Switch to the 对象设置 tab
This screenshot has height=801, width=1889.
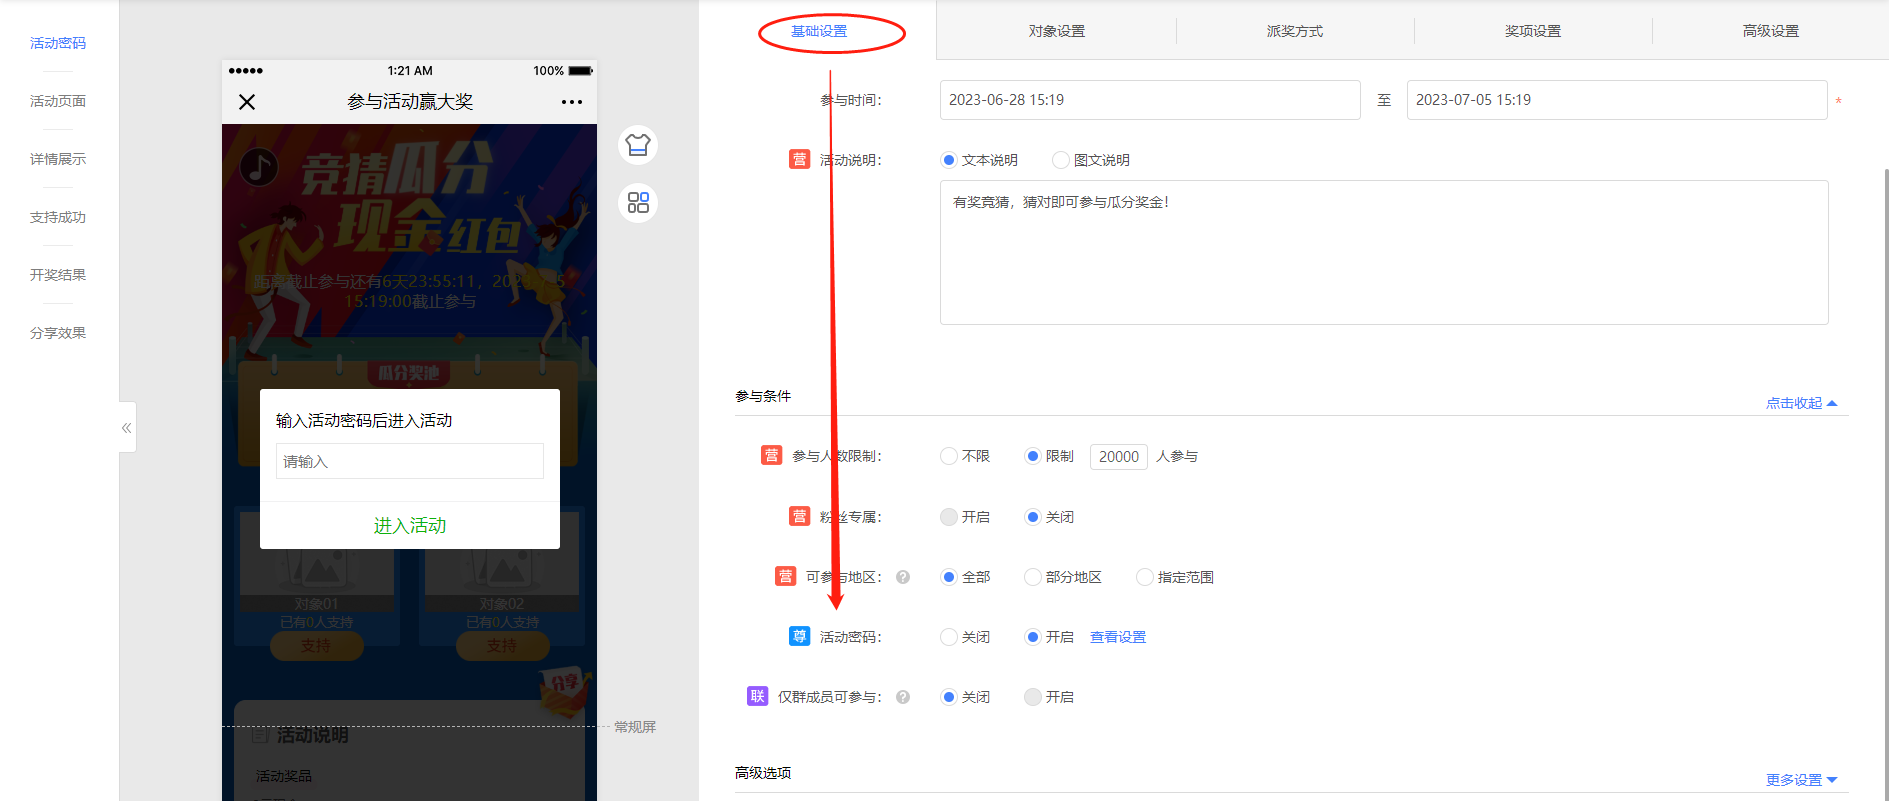tap(1057, 31)
